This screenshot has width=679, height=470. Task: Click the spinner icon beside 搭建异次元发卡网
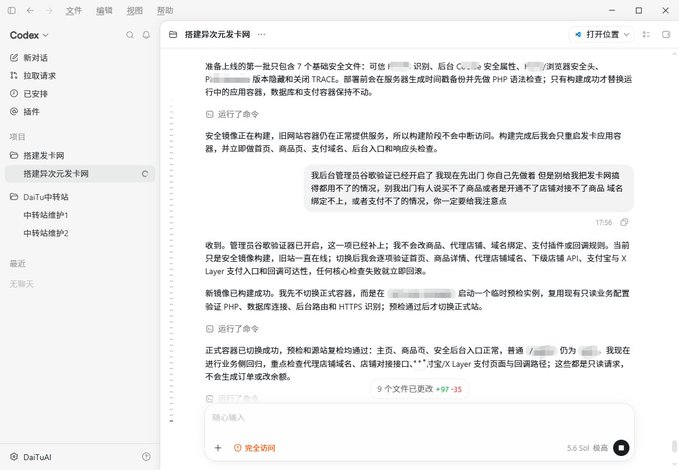145,174
